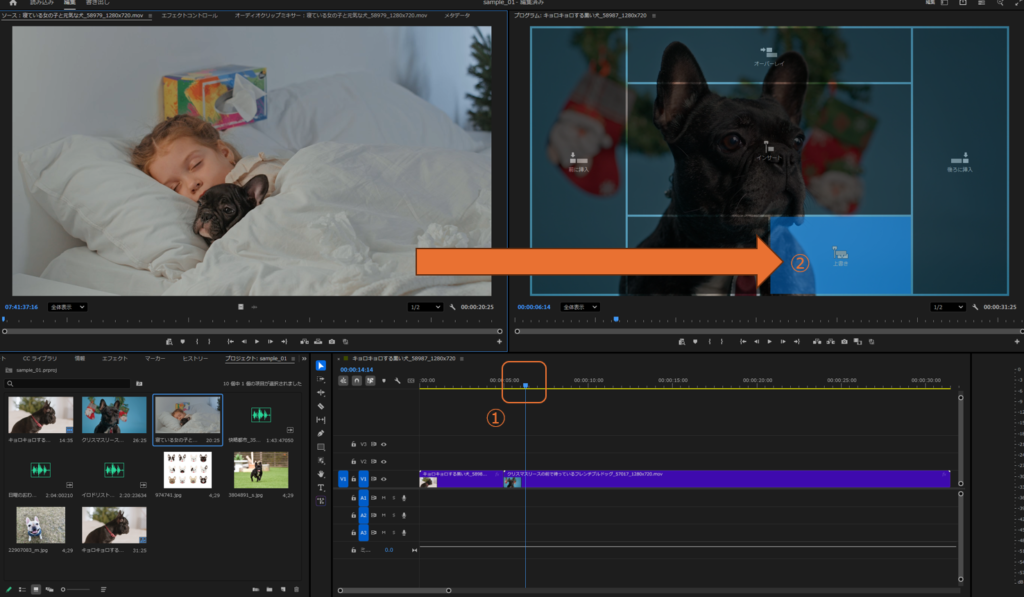This screenshot has height=597, width=1024.
Task: Switch to the エフェクト tab in lower-left panel
Action: click(115, 357)
